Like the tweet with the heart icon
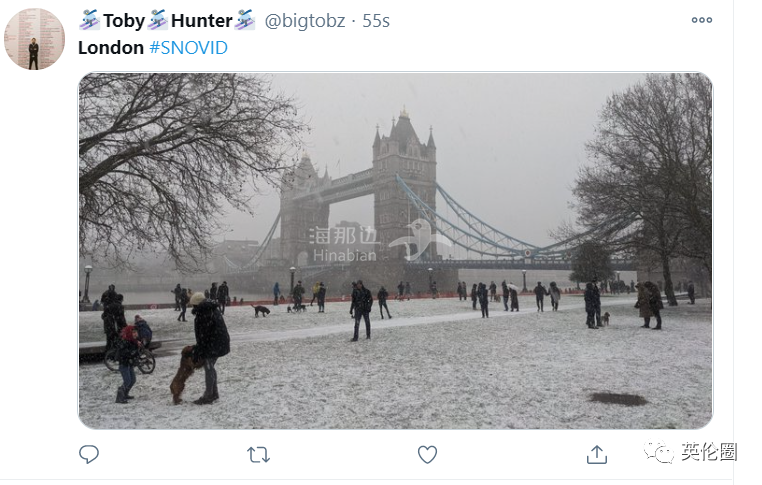 coord(427,455)
